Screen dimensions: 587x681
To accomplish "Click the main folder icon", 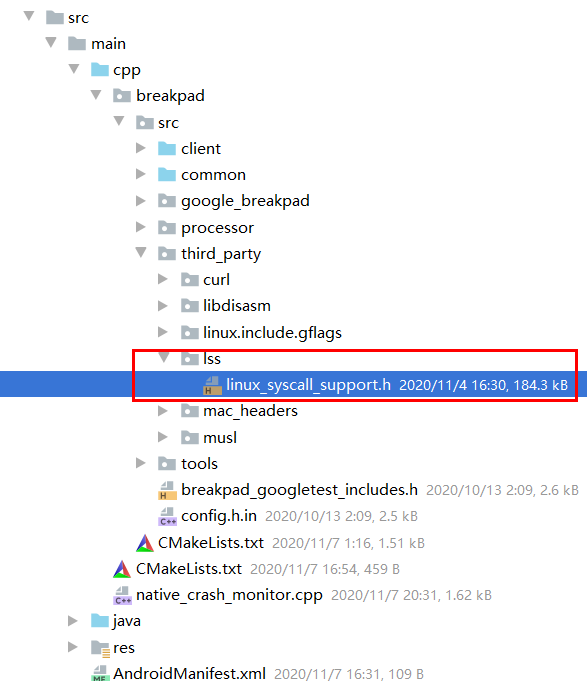I will [x=77, y=43].
